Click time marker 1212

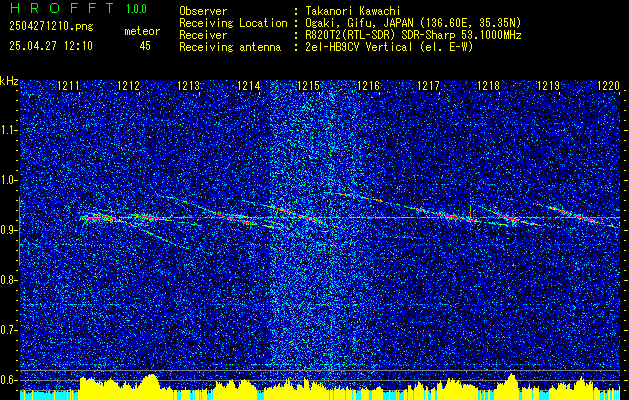(128, 86)
